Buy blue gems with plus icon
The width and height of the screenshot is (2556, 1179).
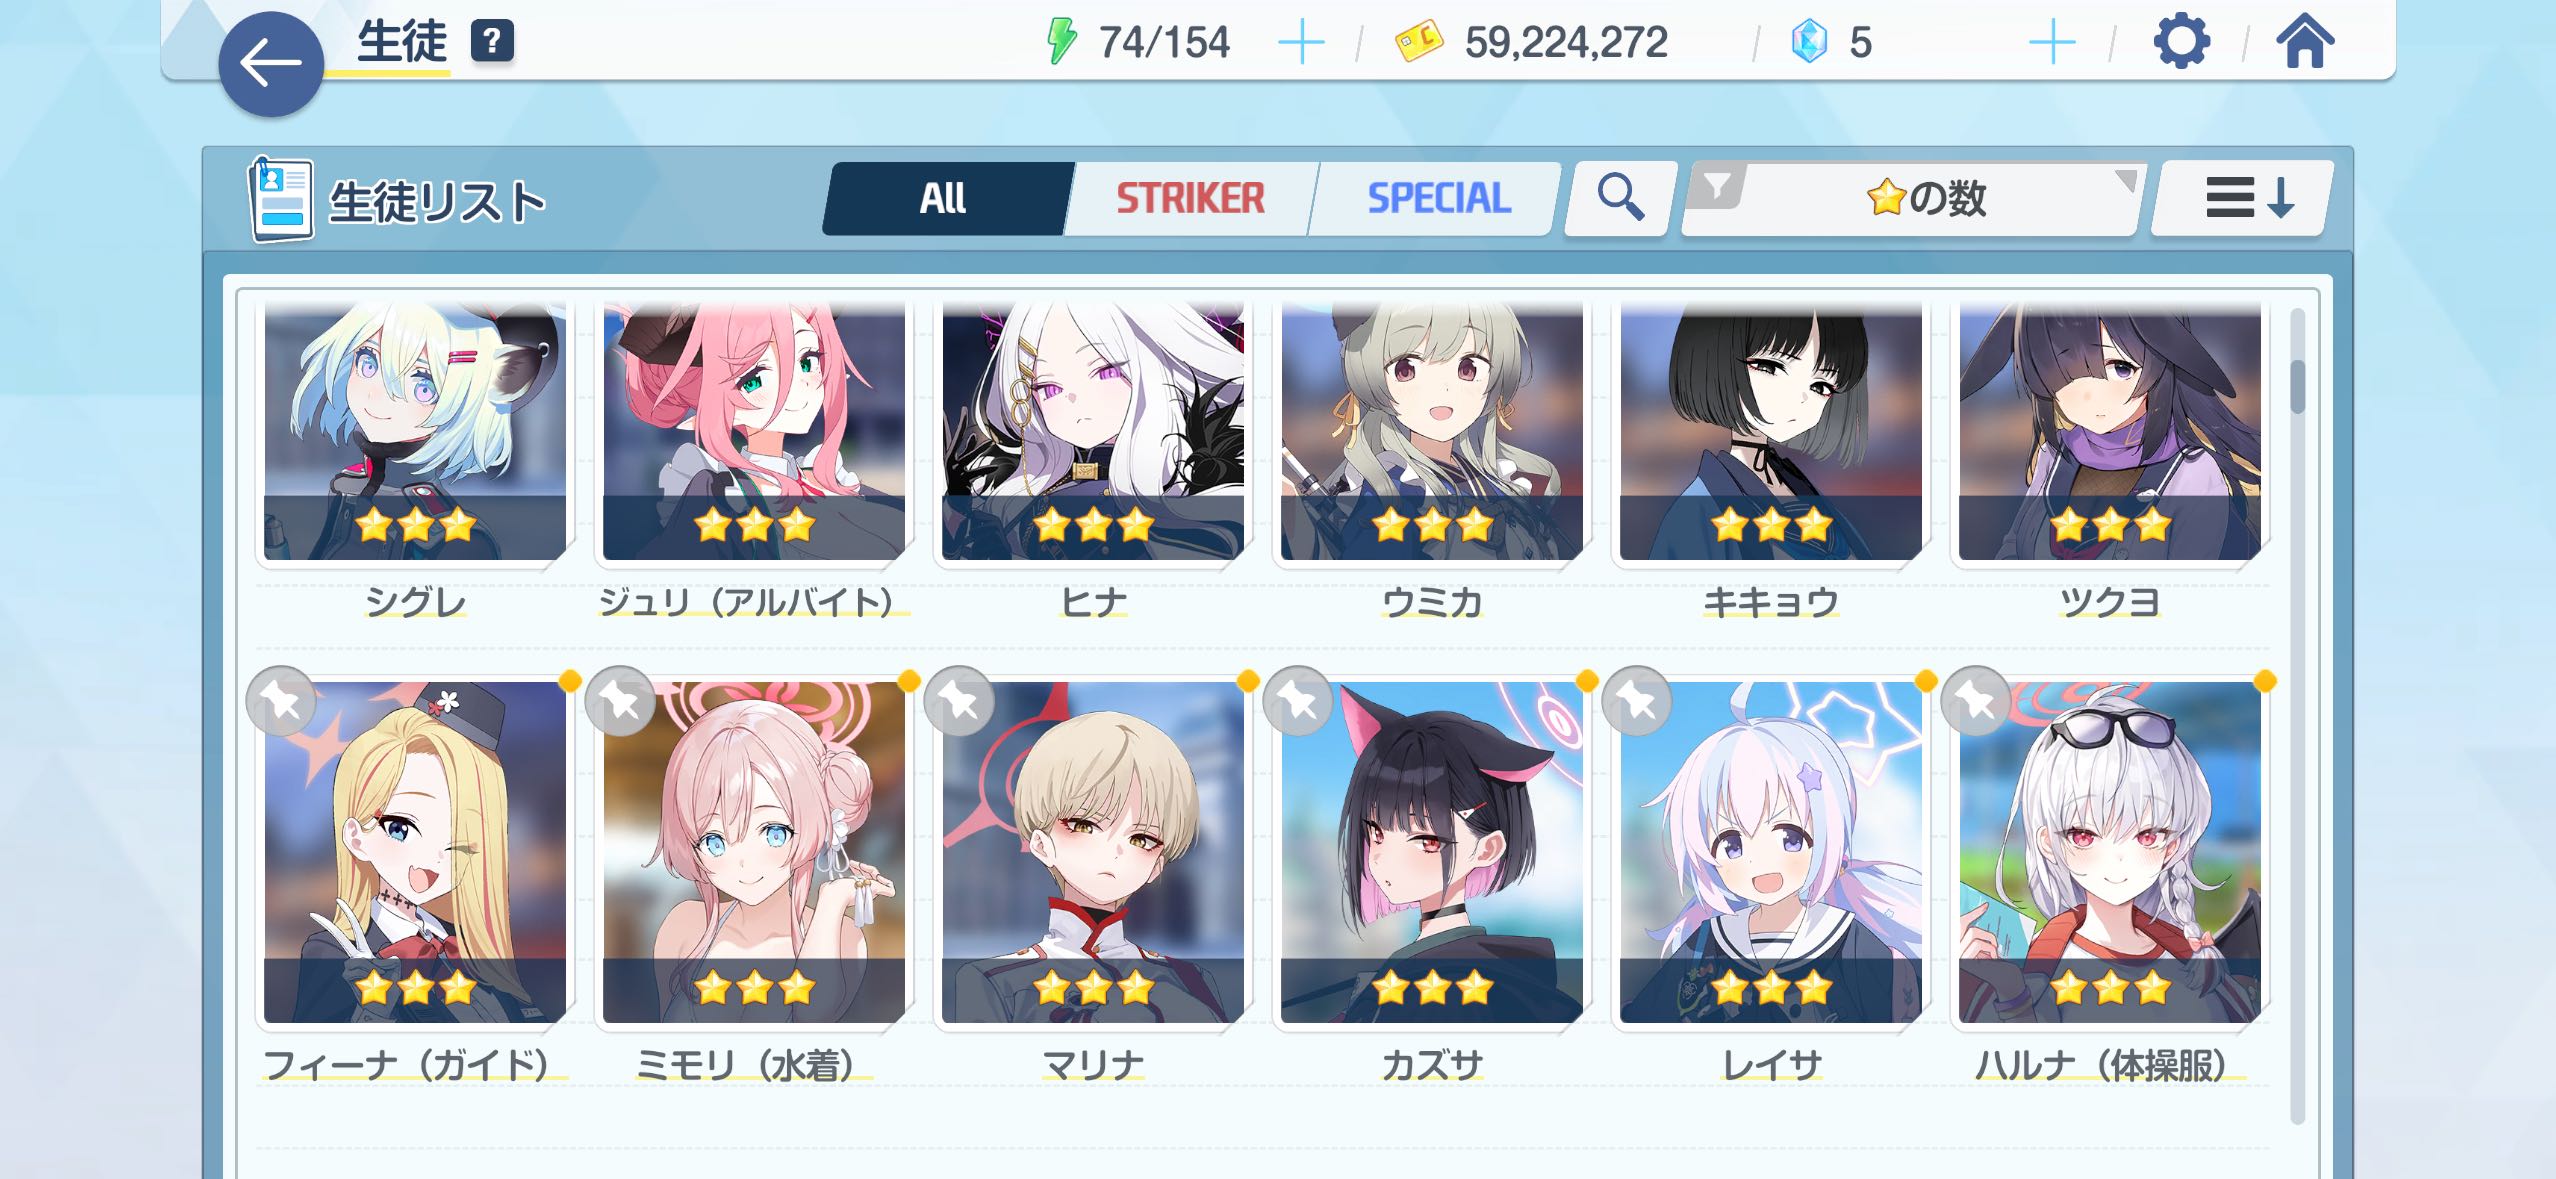[x=2052, y=43]
